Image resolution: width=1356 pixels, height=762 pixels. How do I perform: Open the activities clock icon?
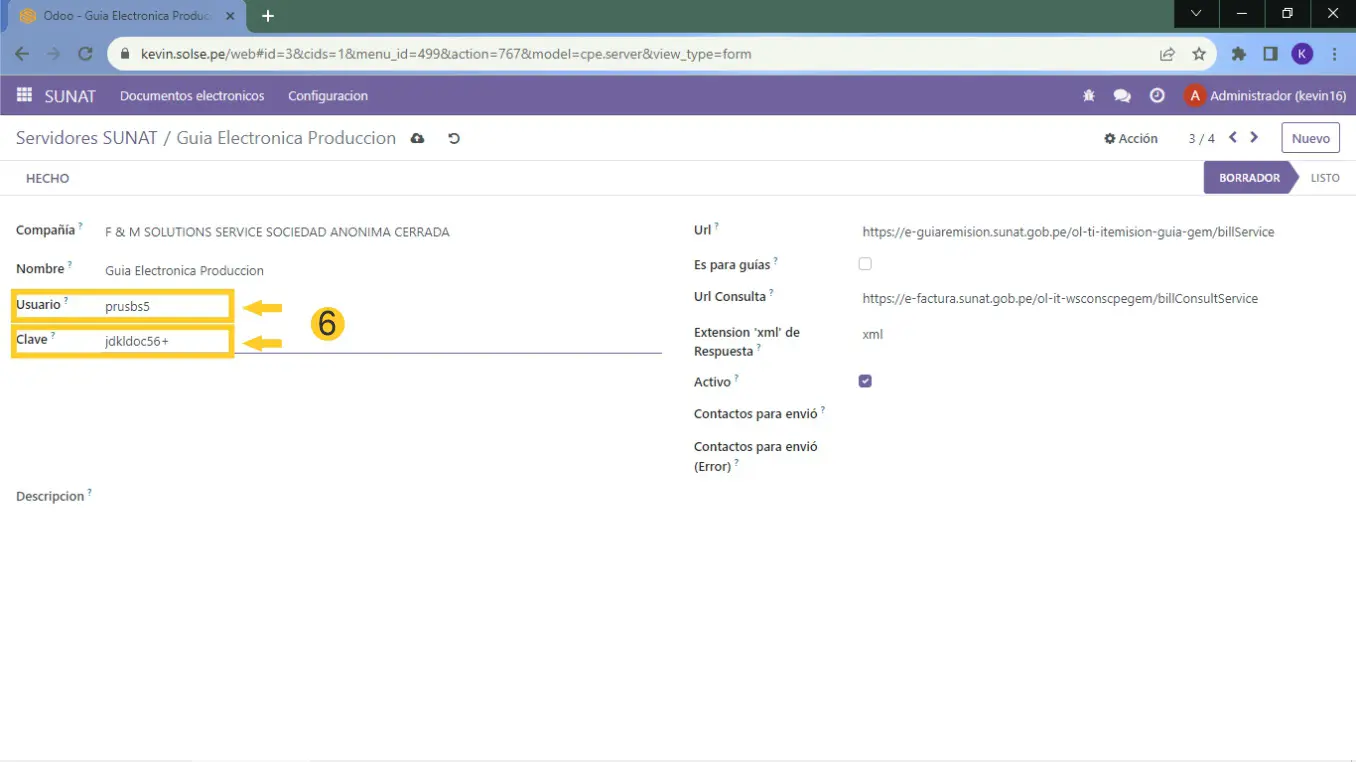(x=1157, y=96)
